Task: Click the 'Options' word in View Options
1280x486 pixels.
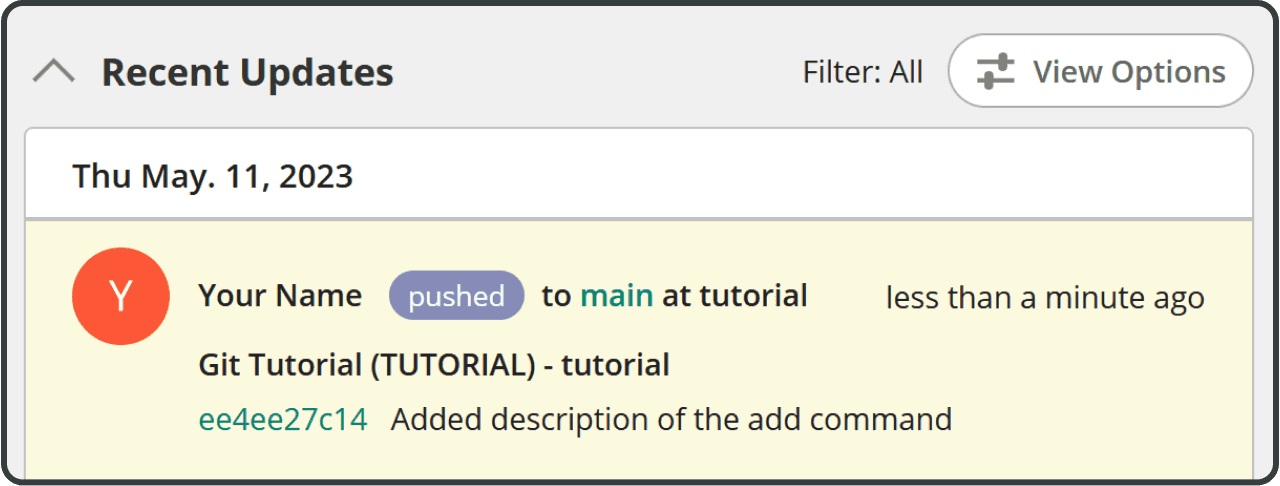Action: 1168,73
